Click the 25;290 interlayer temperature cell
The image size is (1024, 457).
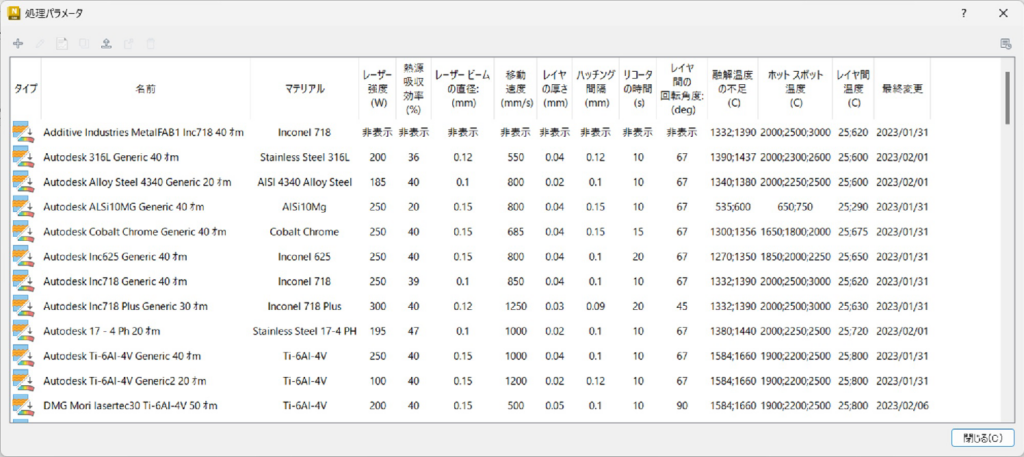pyautogui.click(x=853, y=207)
